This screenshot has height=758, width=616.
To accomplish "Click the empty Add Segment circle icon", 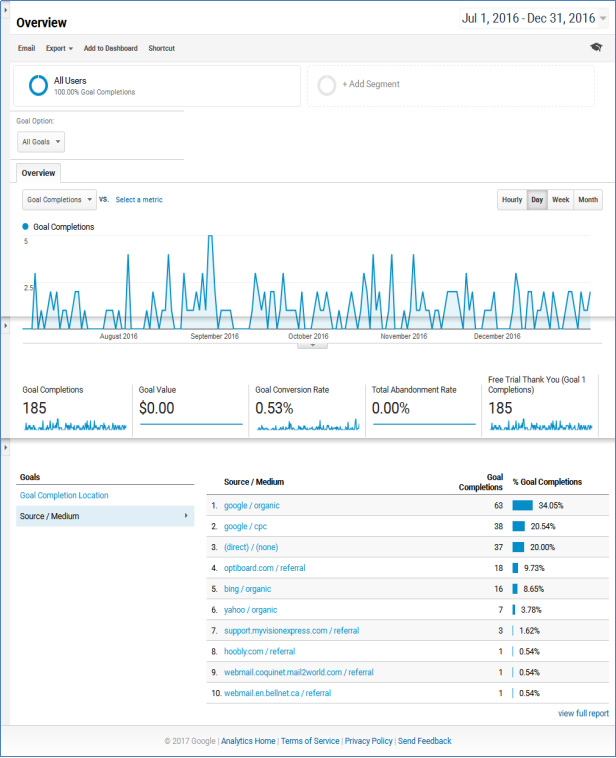I will (326, 85).
